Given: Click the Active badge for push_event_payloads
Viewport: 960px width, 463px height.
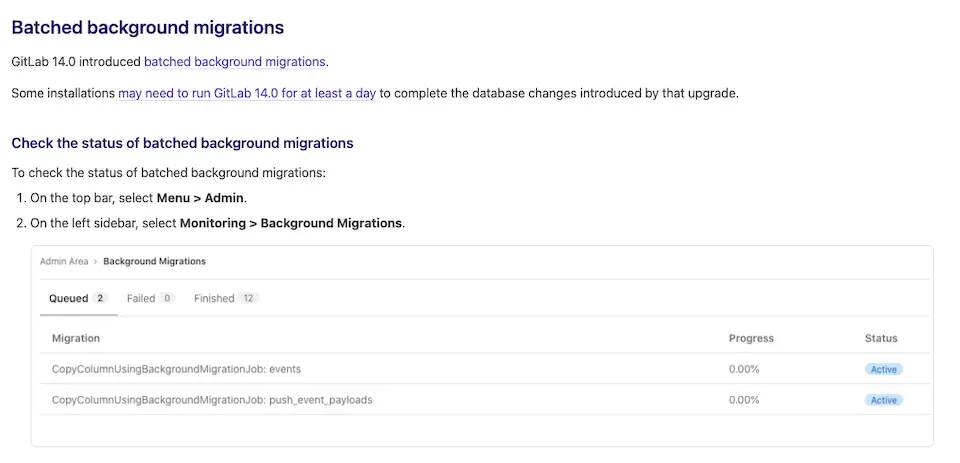Looking at the screenshot, I should pos(883,400).
